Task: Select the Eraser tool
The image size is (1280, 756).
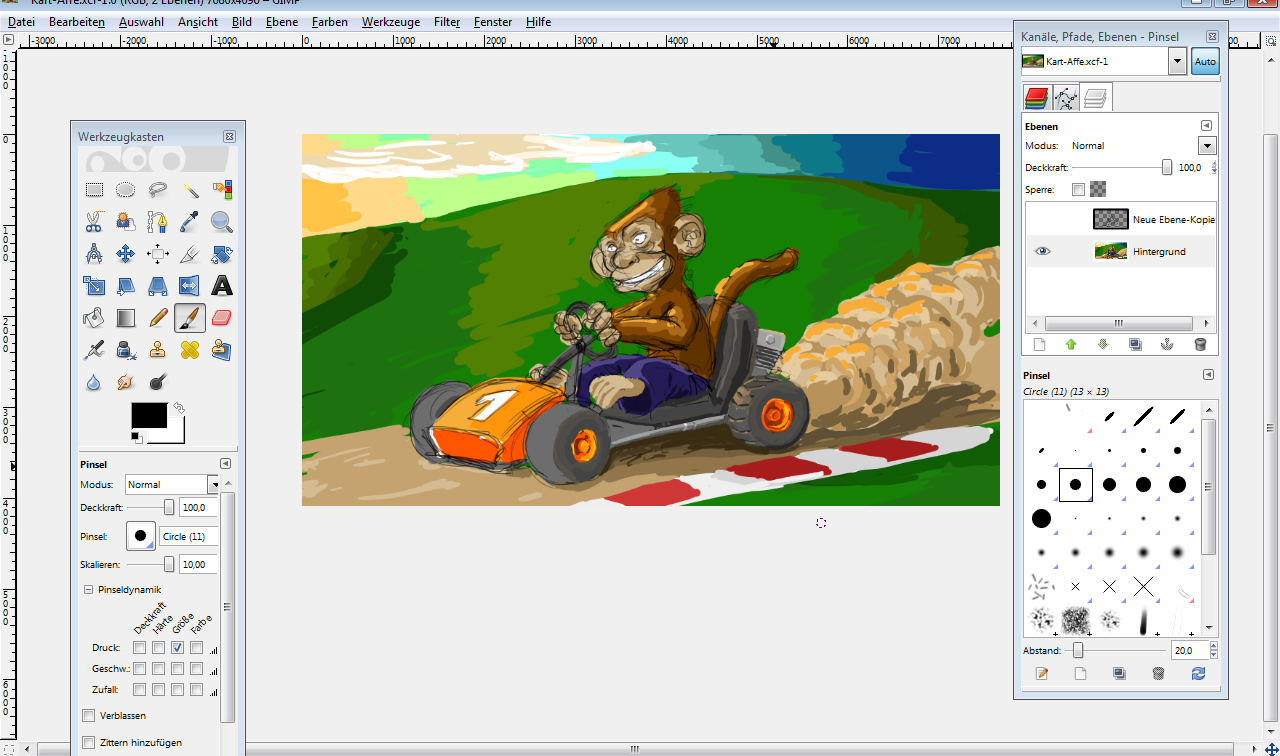Action: point(222,318)
